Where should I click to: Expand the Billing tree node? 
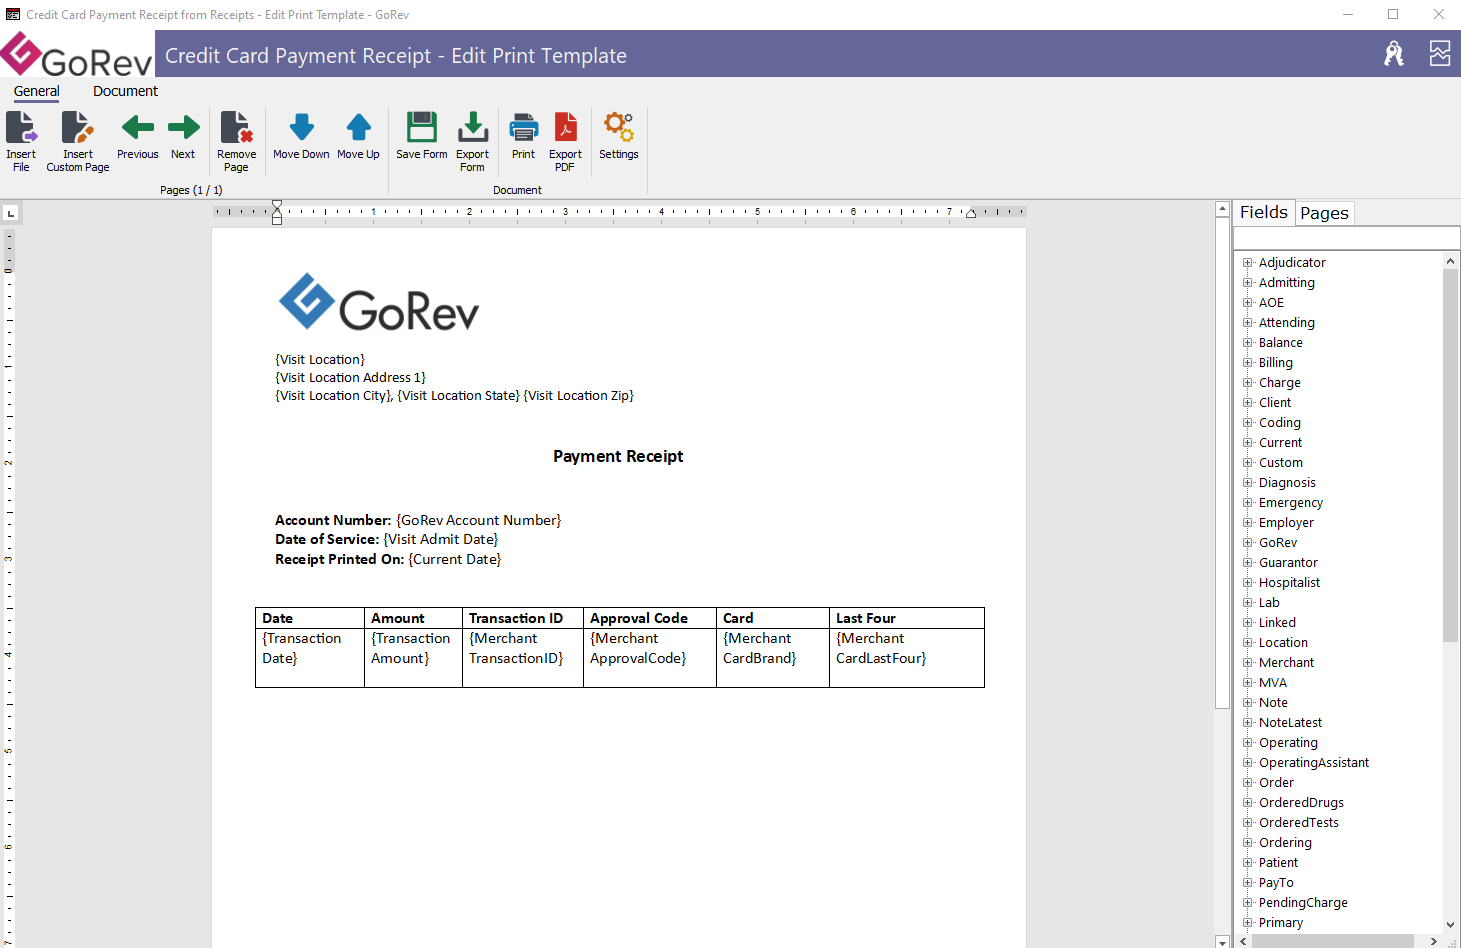pos(1248,363)
